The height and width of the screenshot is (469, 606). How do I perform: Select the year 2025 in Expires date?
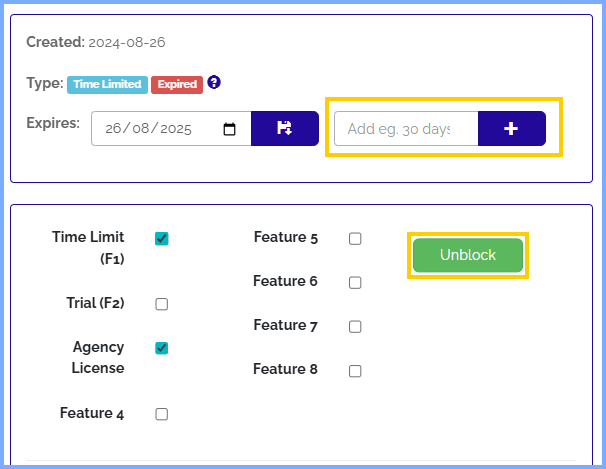coord(176,129)
